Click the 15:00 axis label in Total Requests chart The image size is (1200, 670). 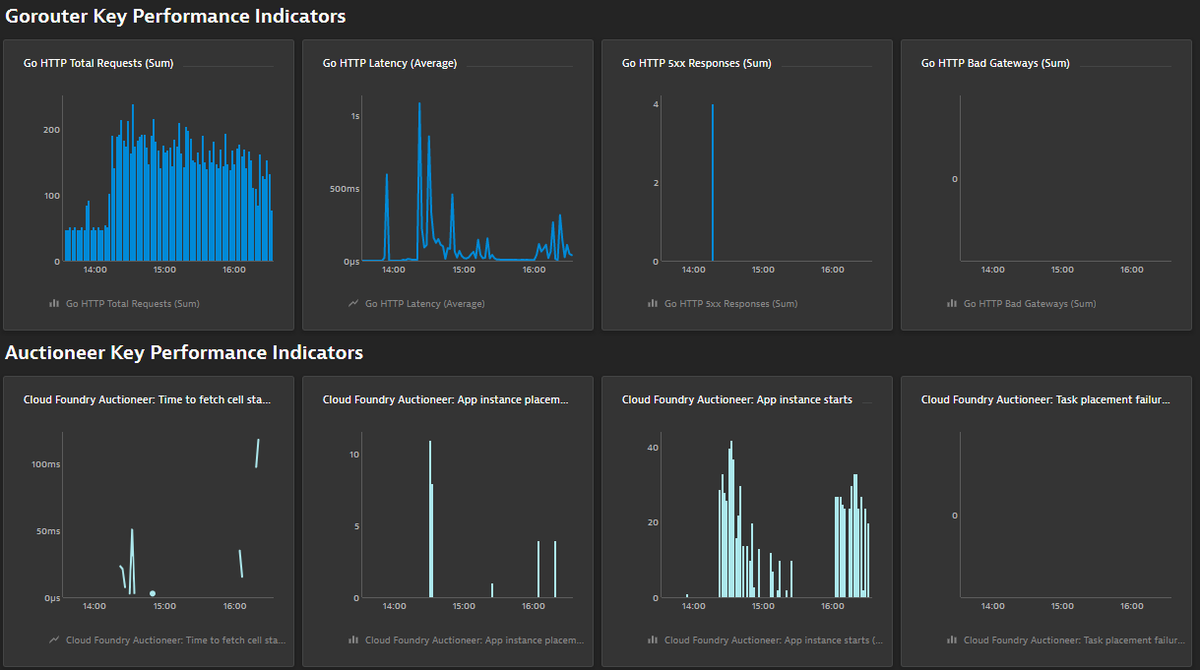tap(164, 269)
